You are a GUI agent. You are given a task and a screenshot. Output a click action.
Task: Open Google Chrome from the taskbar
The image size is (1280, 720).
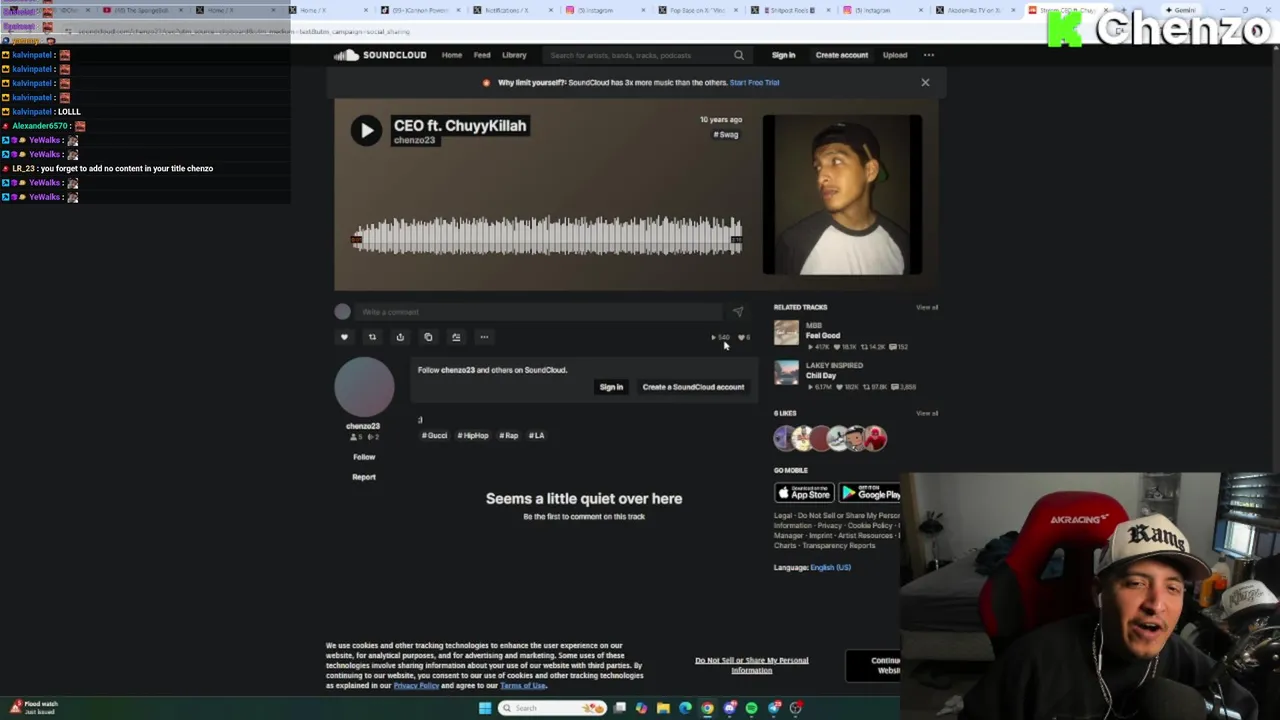[707, 708]
